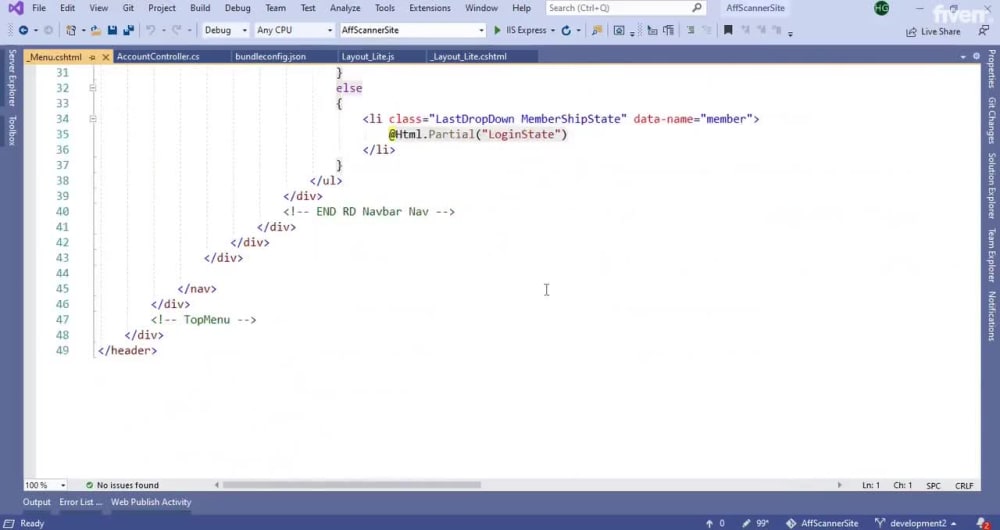This screenshot has height=530, width=1000.
Task: Click the New Project toolbar icon
Action: pos(71,30)
